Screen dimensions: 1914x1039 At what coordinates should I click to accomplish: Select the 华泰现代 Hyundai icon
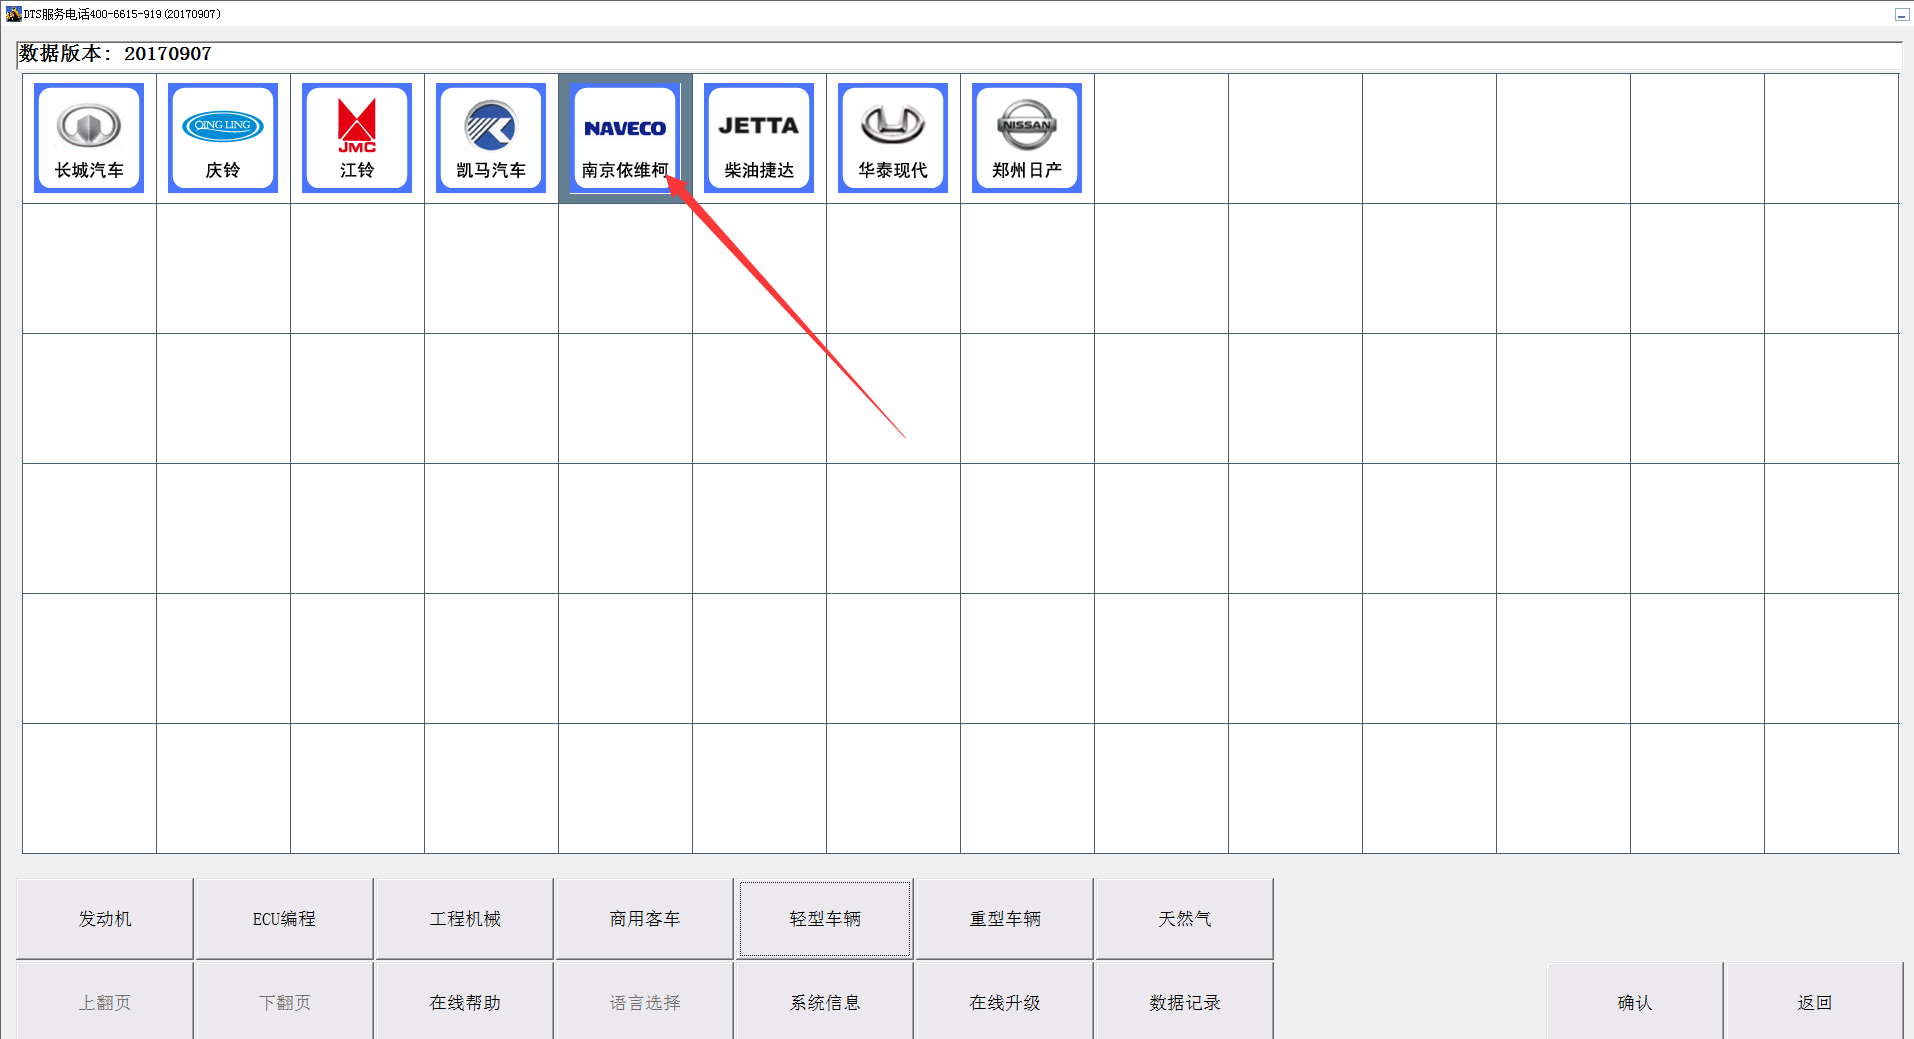[893, 138]
